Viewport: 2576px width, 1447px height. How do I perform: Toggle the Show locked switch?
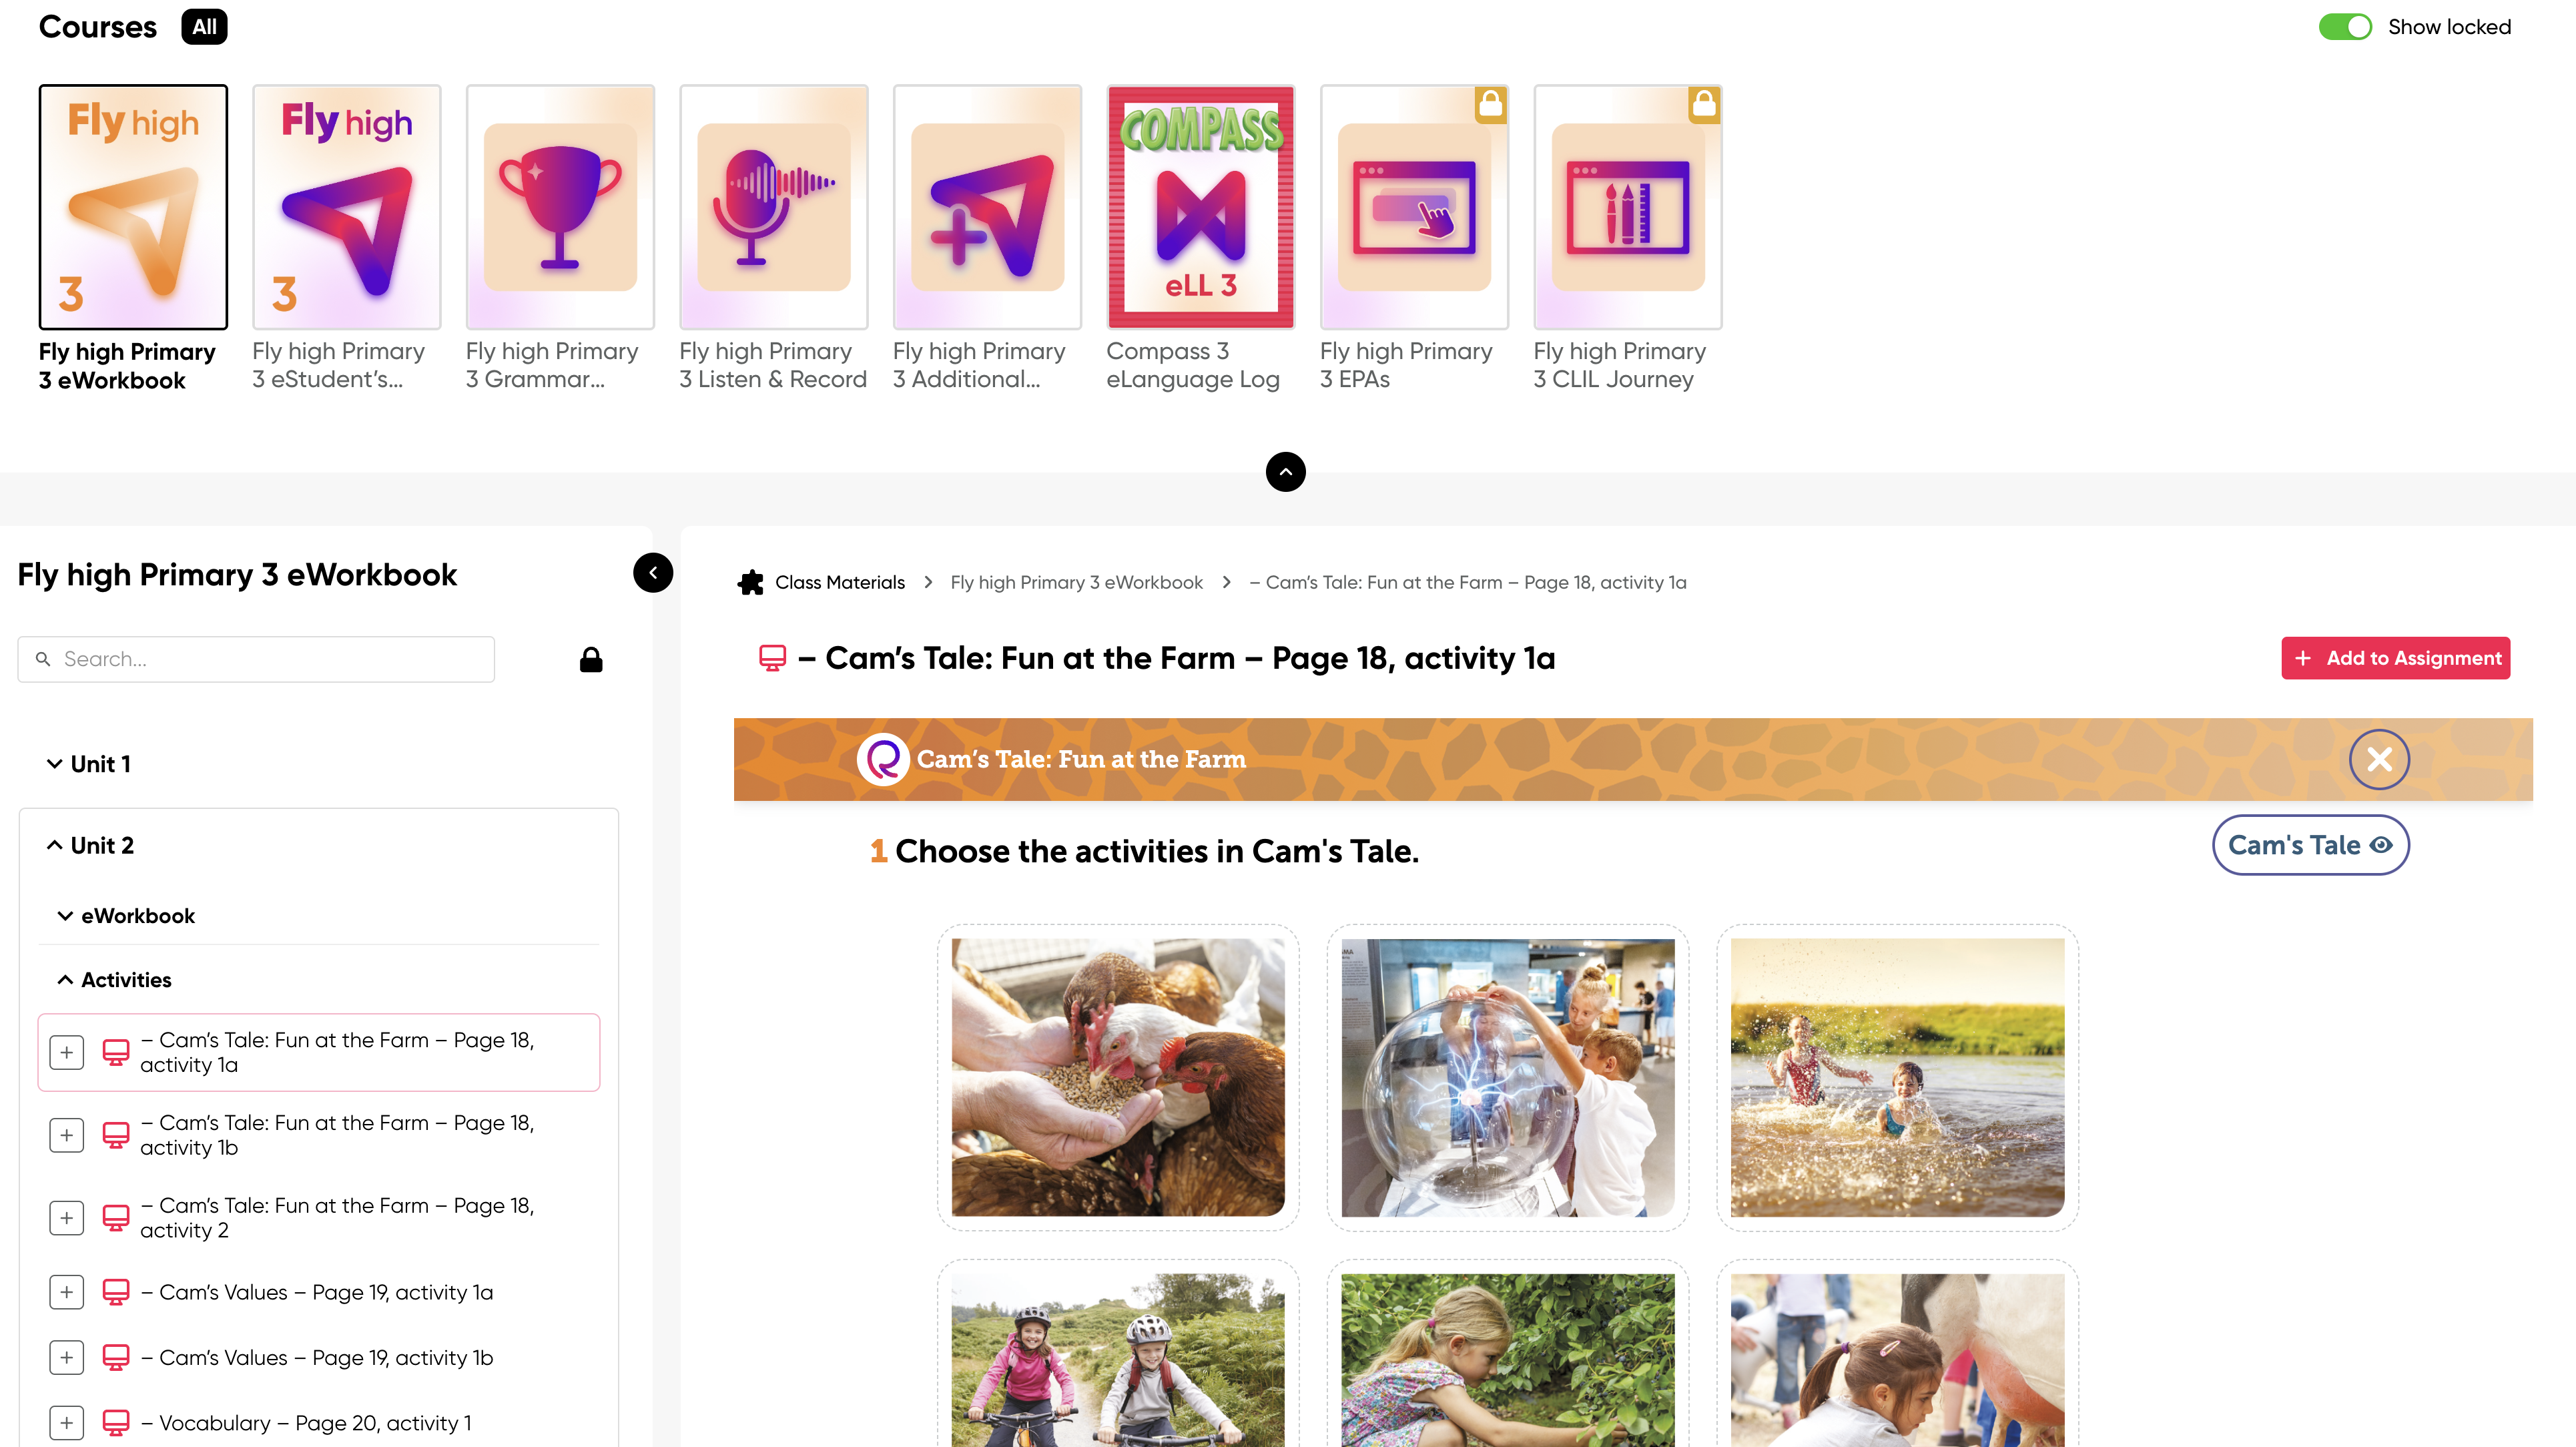pyautogui.click(x=2344, y=27)
